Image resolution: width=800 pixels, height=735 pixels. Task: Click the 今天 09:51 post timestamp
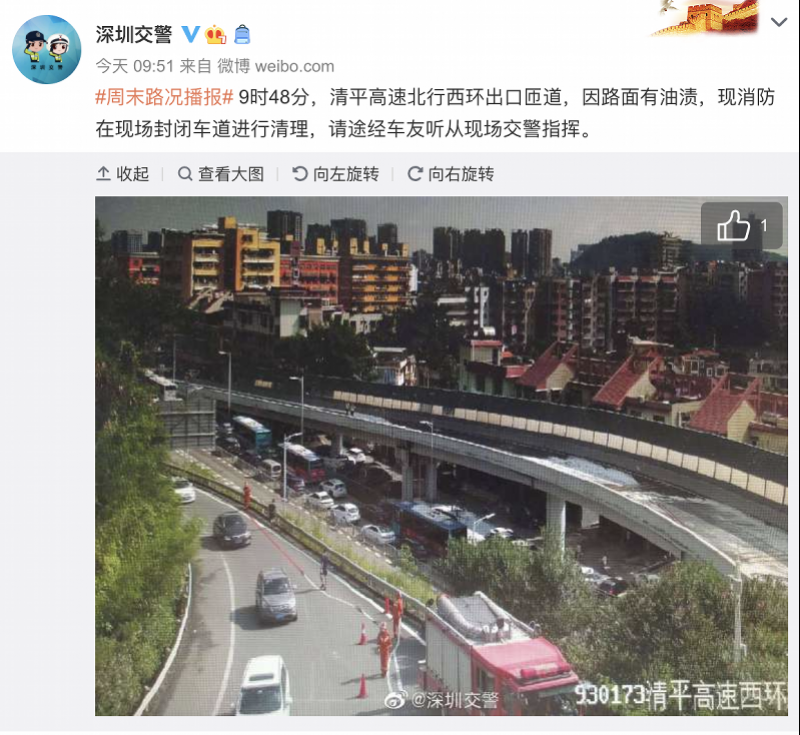click(135, 66)
